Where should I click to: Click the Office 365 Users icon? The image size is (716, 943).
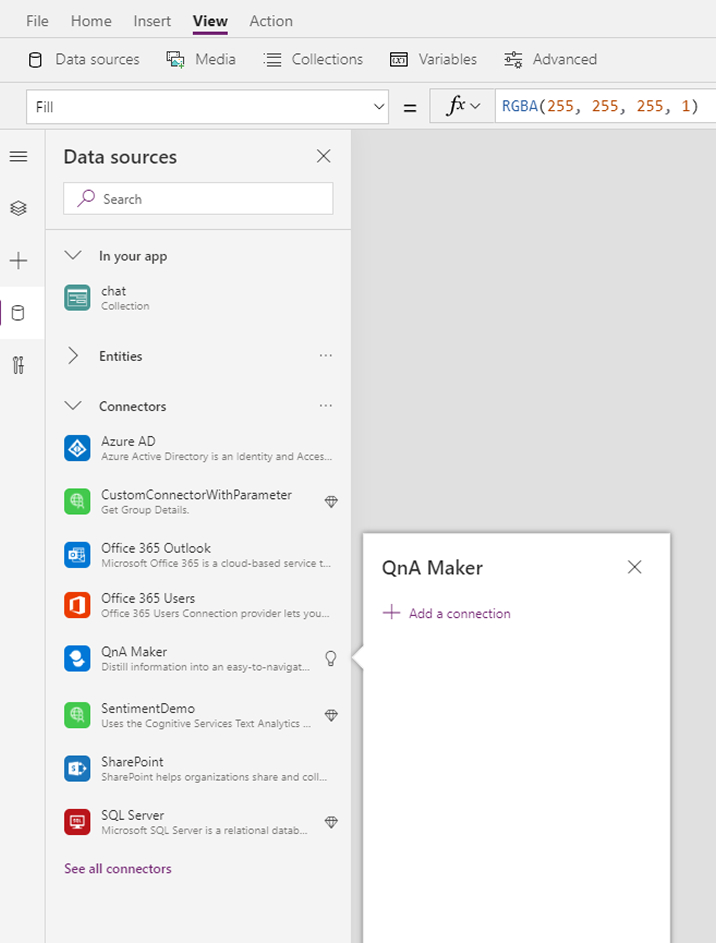78,605
